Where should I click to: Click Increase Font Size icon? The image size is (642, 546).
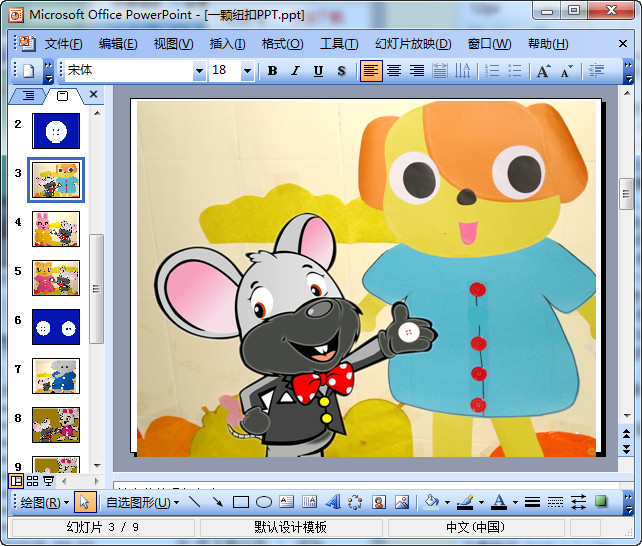click(x=544, y=71)
